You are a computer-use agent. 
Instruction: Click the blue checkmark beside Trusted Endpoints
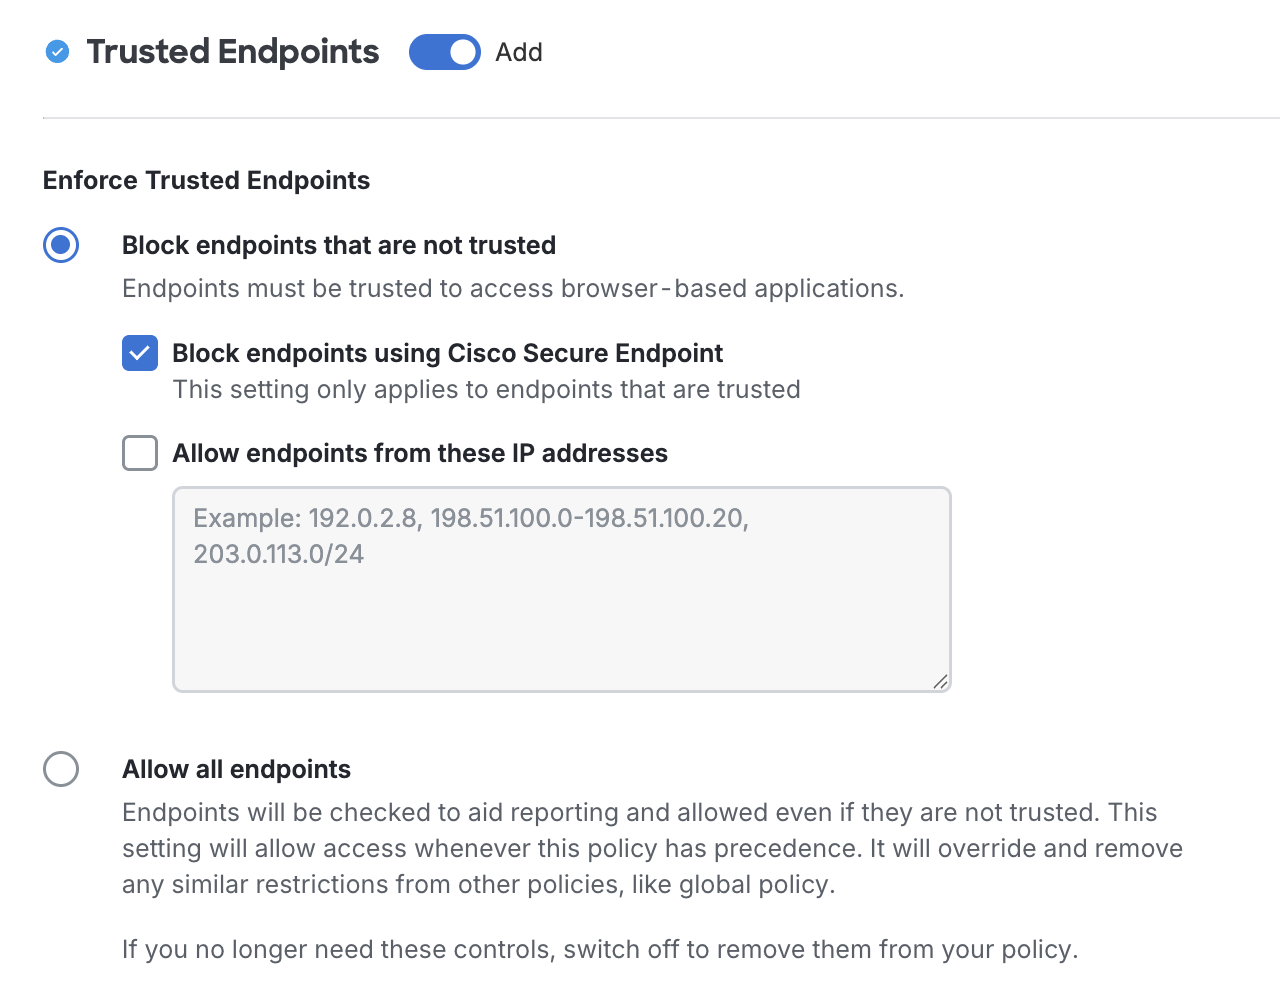pyautogui.click(x=57, y=51)
